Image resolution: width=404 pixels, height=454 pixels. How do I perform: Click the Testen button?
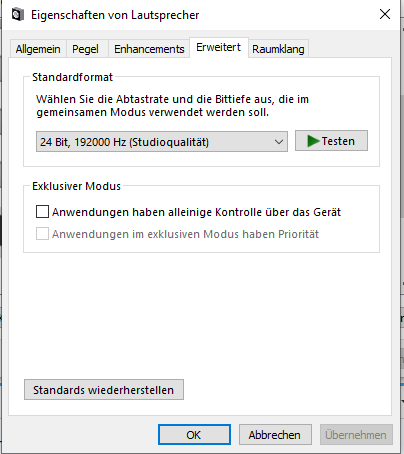coord(331,141)
